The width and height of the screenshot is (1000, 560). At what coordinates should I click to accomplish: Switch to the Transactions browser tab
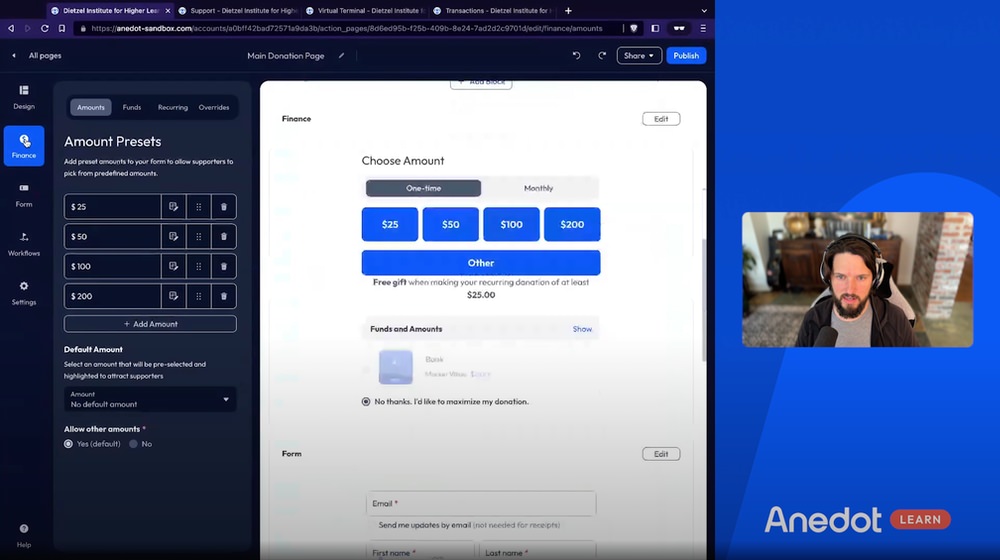[x=492, y=10]
